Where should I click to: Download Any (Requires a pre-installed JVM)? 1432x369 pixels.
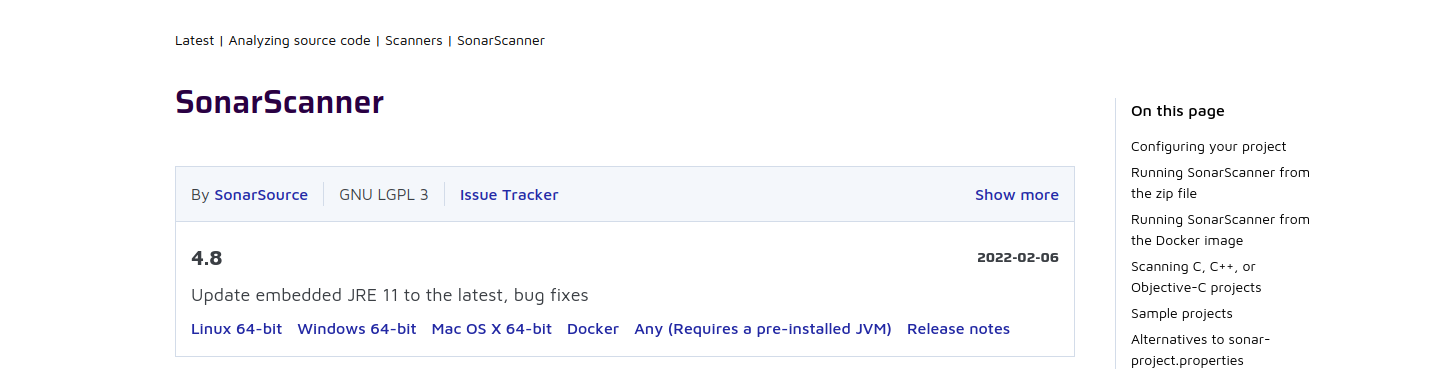point(763,329)
